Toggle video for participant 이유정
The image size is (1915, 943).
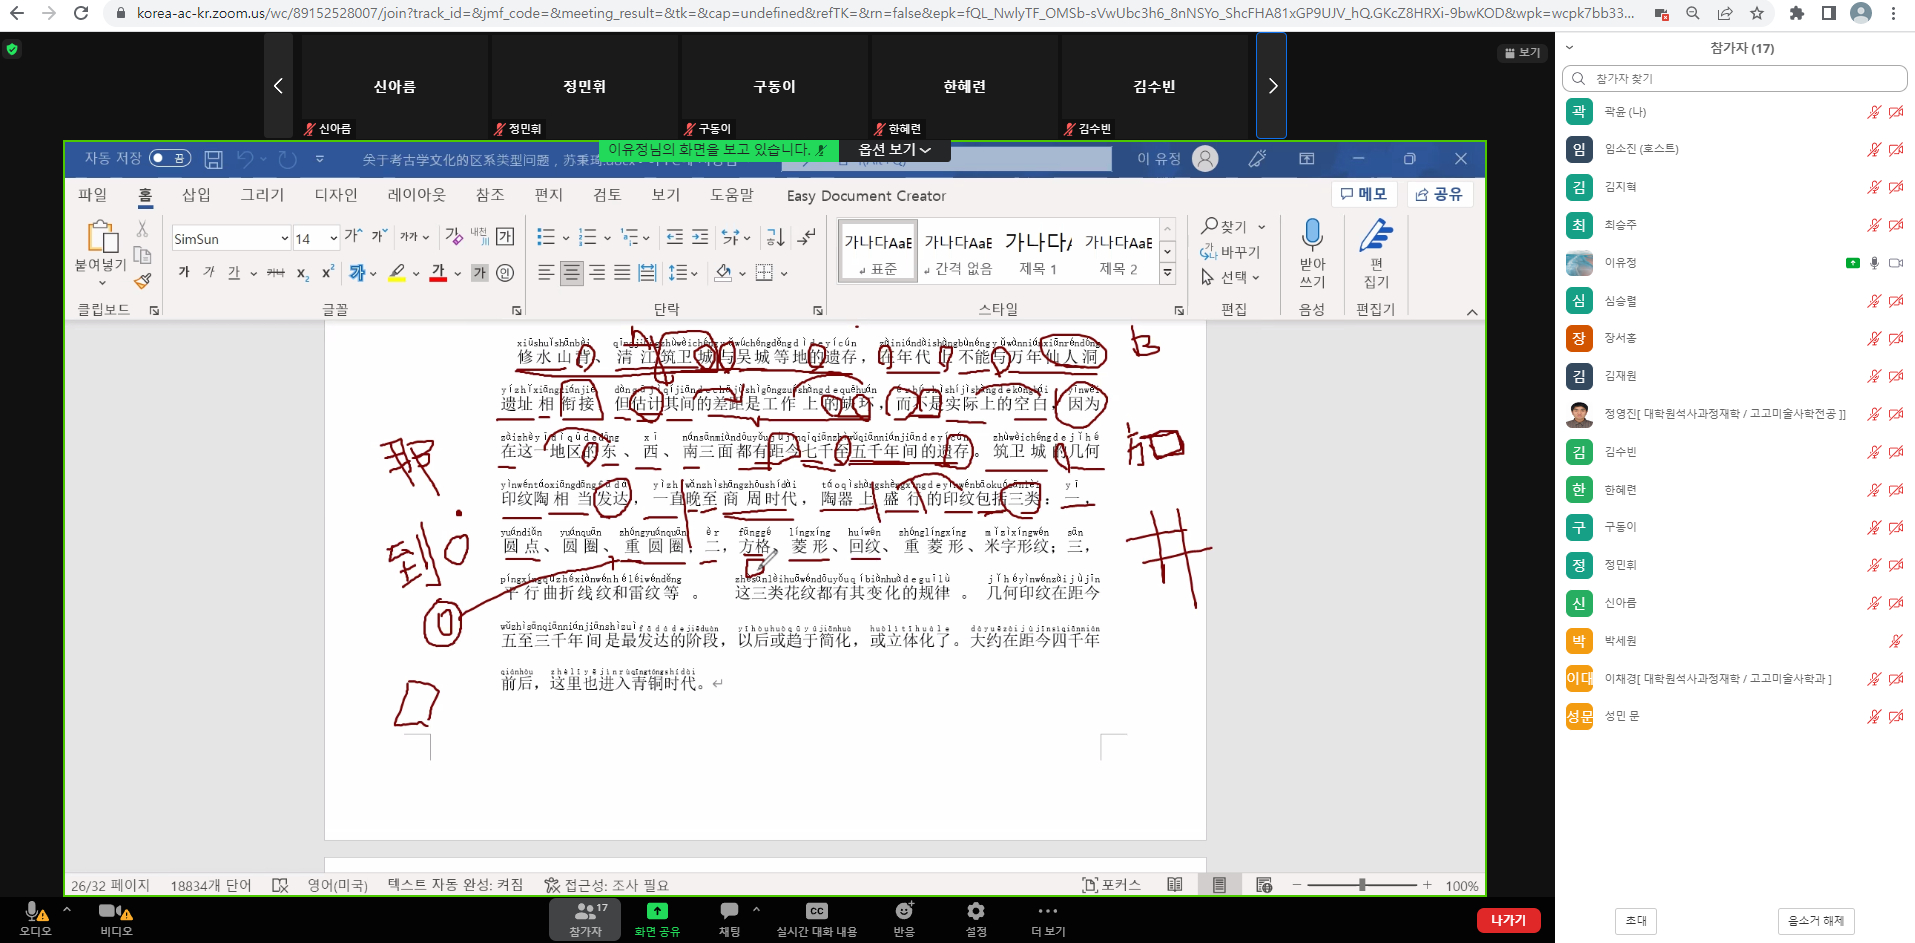tap(1895, 263)
